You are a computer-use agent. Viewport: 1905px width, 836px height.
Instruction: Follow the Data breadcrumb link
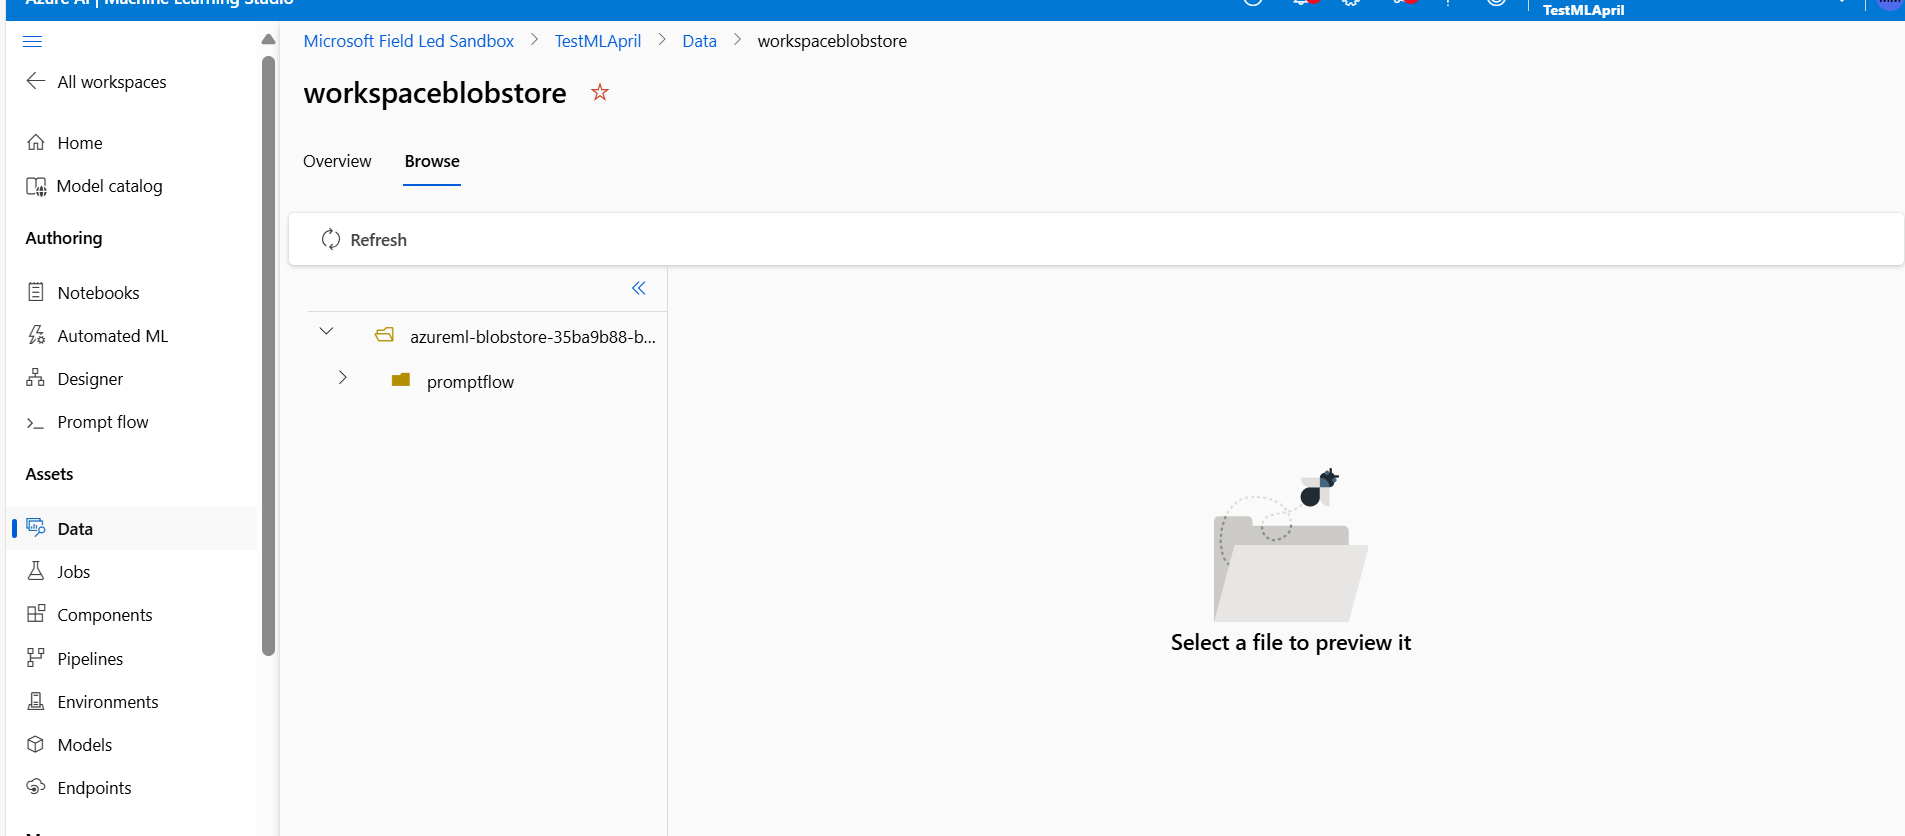(x=699, y=41)
